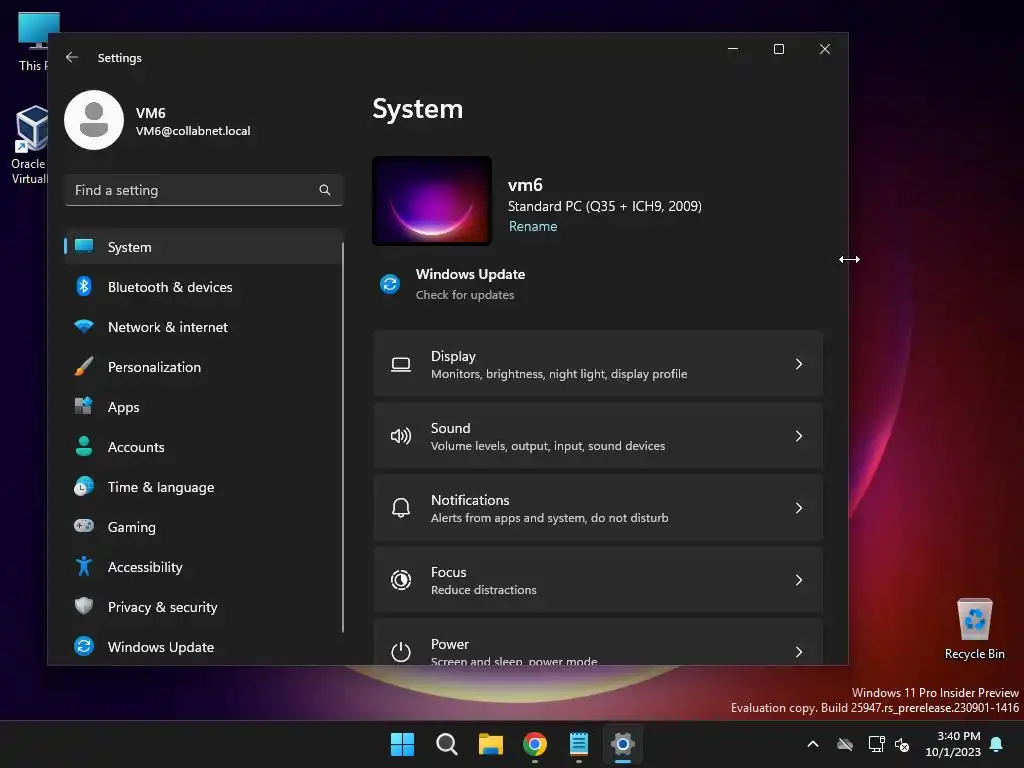Click Check for updates text

[465, 295]
